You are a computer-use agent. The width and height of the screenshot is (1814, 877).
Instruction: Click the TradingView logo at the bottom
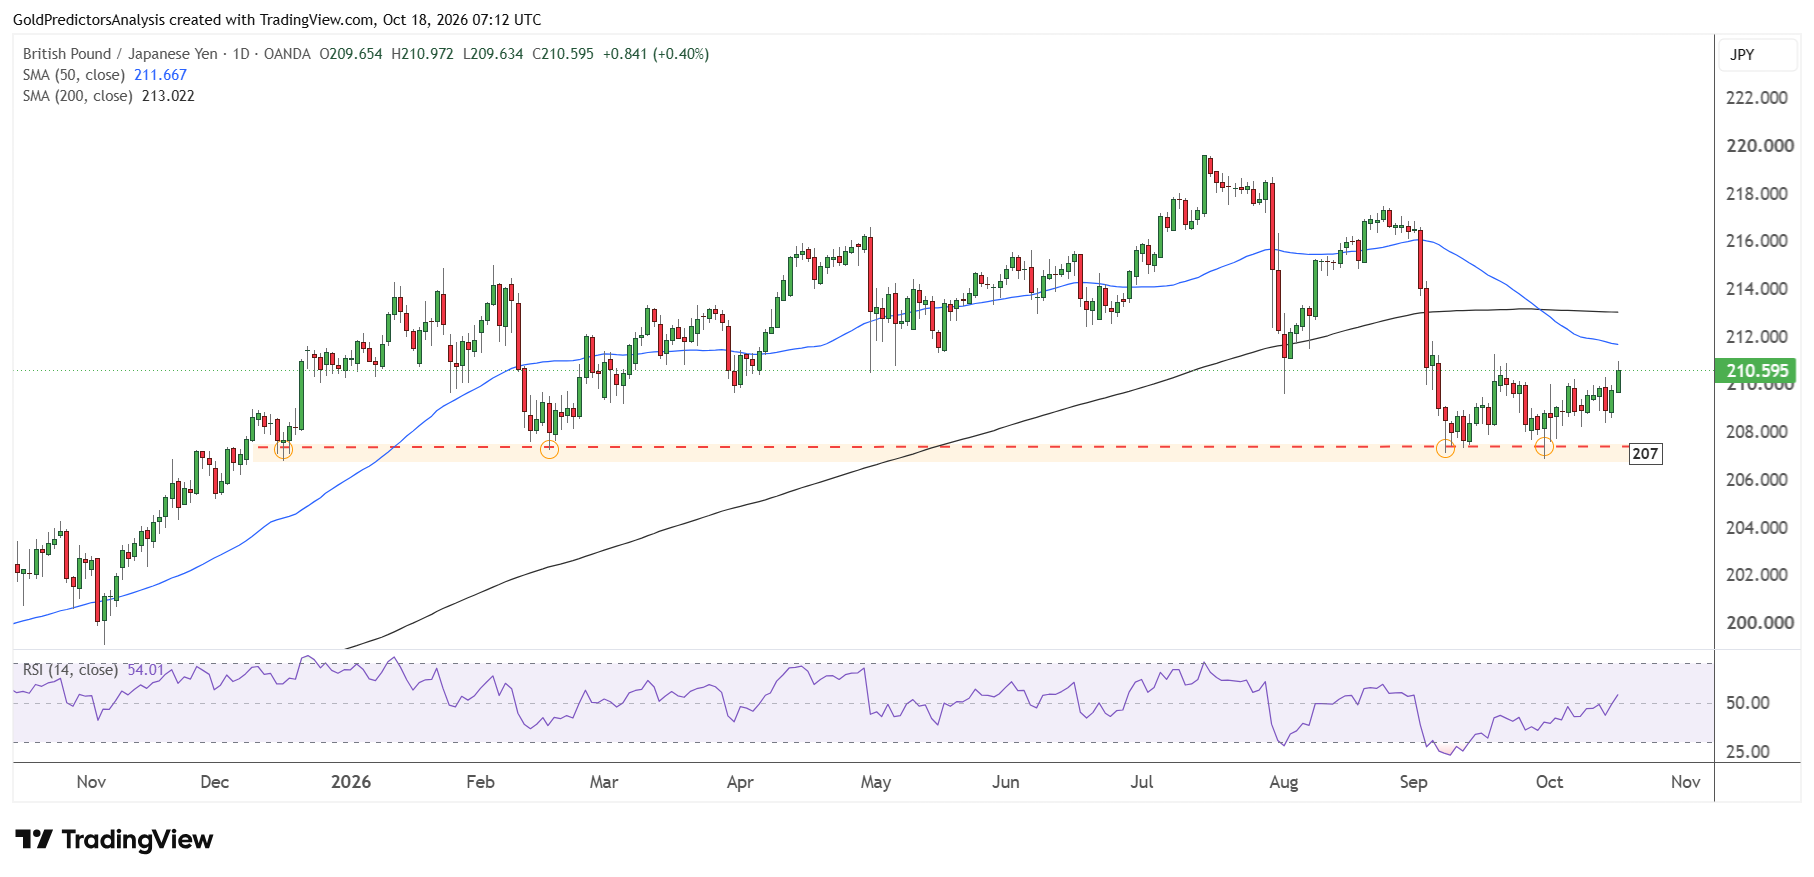pos(114,839)
